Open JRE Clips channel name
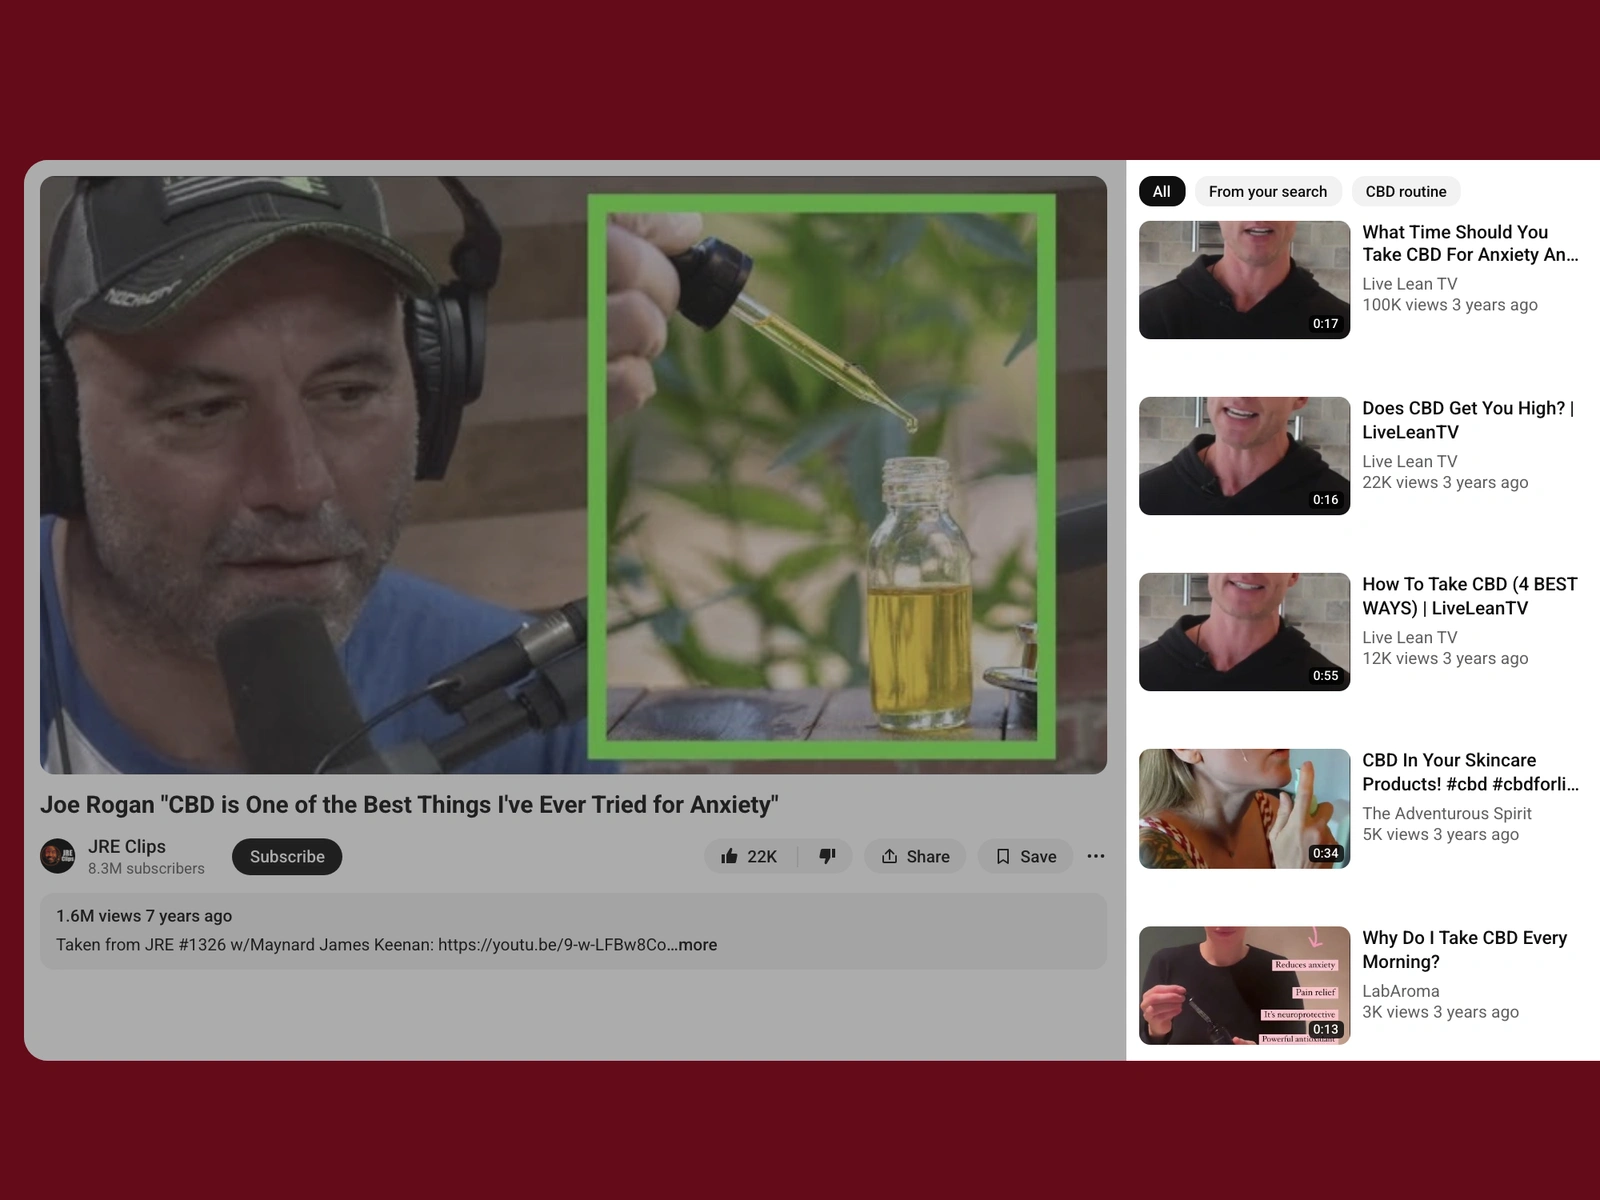Viewport: 1600px width, 1200px height. coord(127,846)
